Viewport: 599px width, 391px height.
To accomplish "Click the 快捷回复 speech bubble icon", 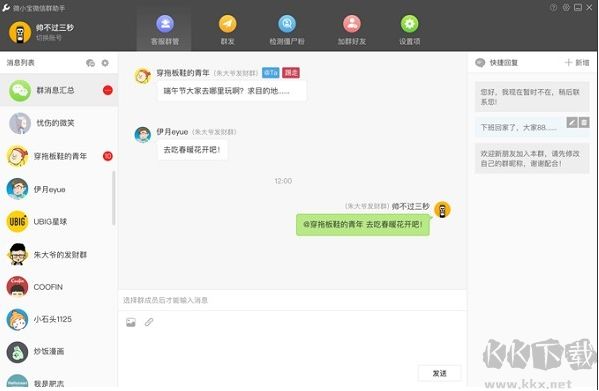I will pyautogui.click(x=480, y=63).
